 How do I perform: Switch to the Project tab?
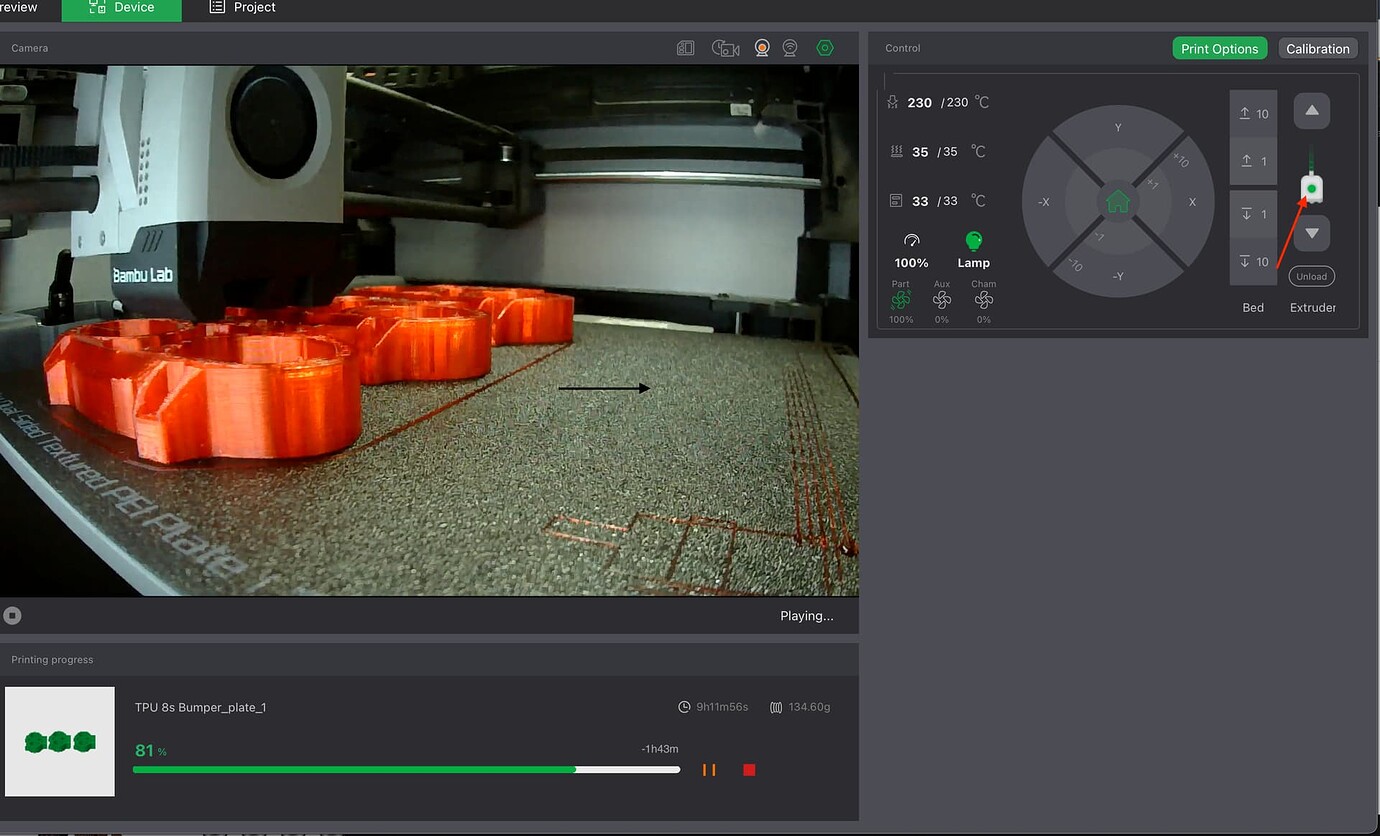tap(242, 8)
